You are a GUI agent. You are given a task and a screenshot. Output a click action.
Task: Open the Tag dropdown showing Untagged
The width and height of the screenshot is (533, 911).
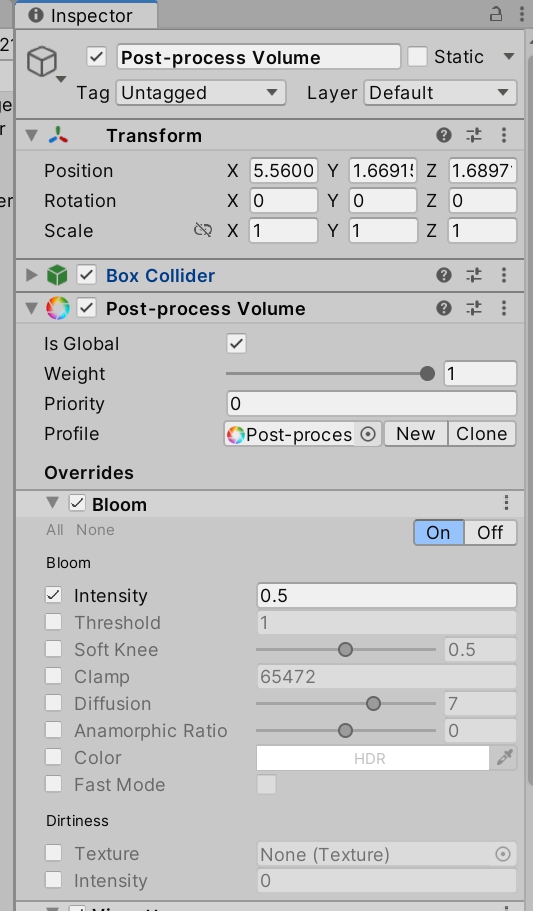point(201,92)
